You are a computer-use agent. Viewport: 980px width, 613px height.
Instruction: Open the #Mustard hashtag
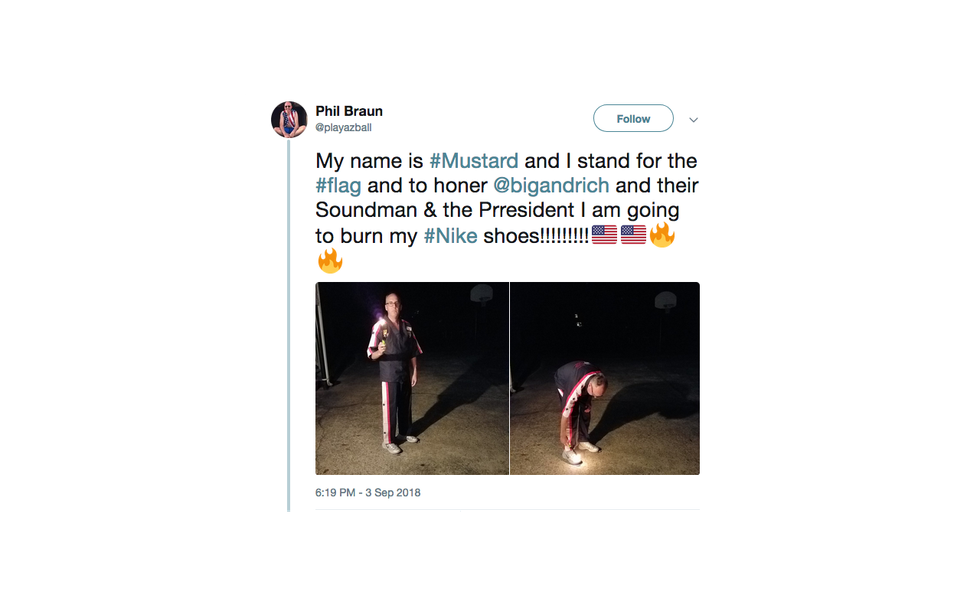tap(474, 160)
